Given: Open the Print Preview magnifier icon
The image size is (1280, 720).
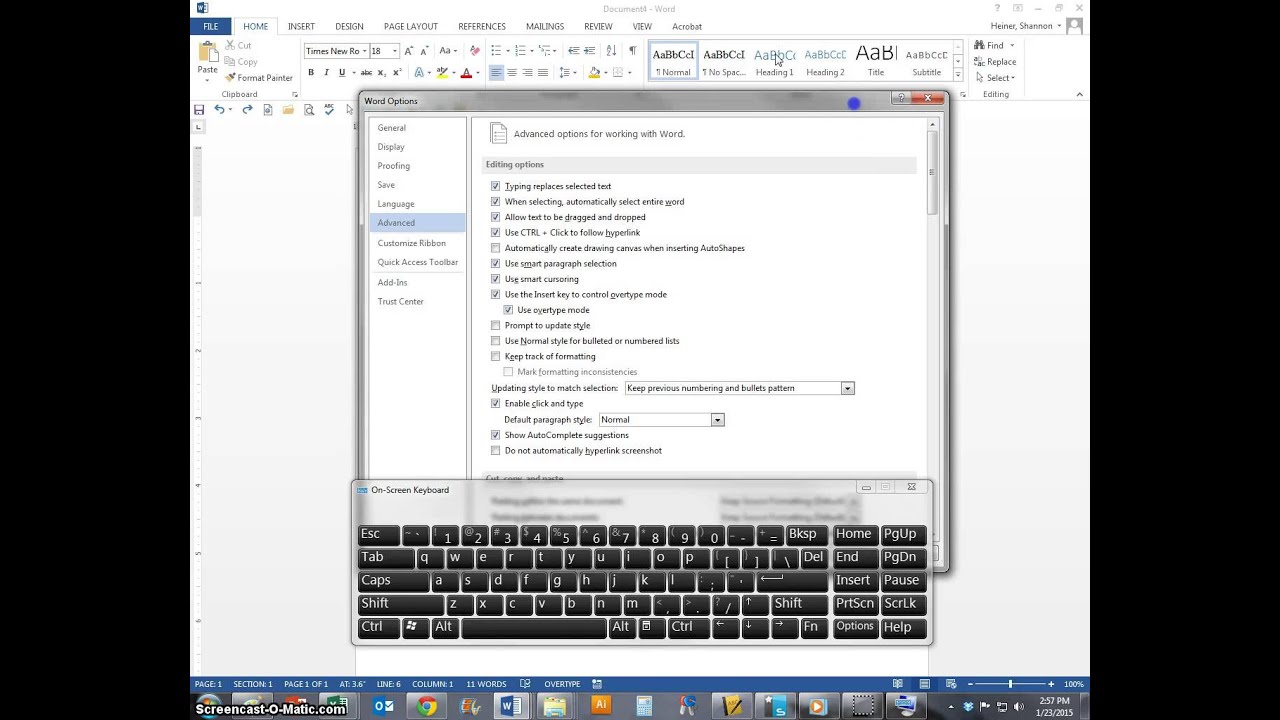Looking at the screenshot, I should (x=309, y=109).
